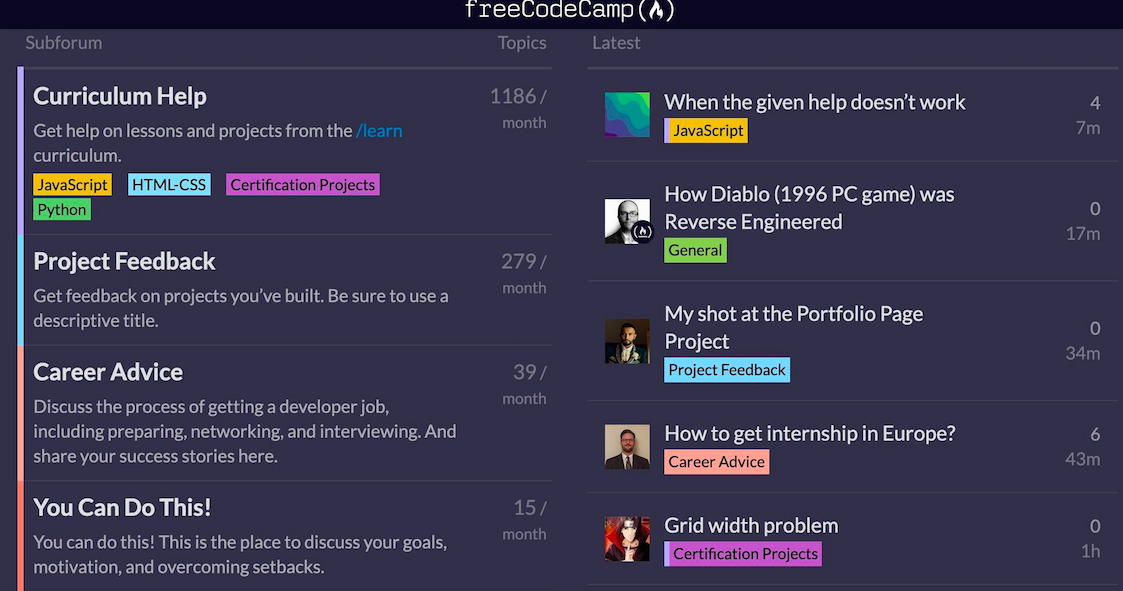Click '15 / month' topic count
Viewport: 1123px width, 591px height.
[524, 519]
